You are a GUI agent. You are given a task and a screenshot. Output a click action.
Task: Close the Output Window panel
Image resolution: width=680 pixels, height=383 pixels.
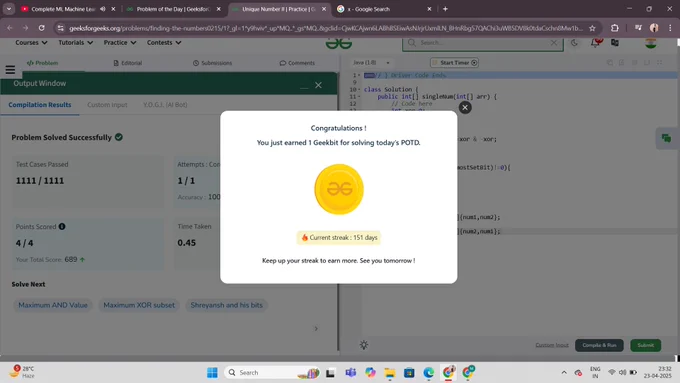coord(318,85)
